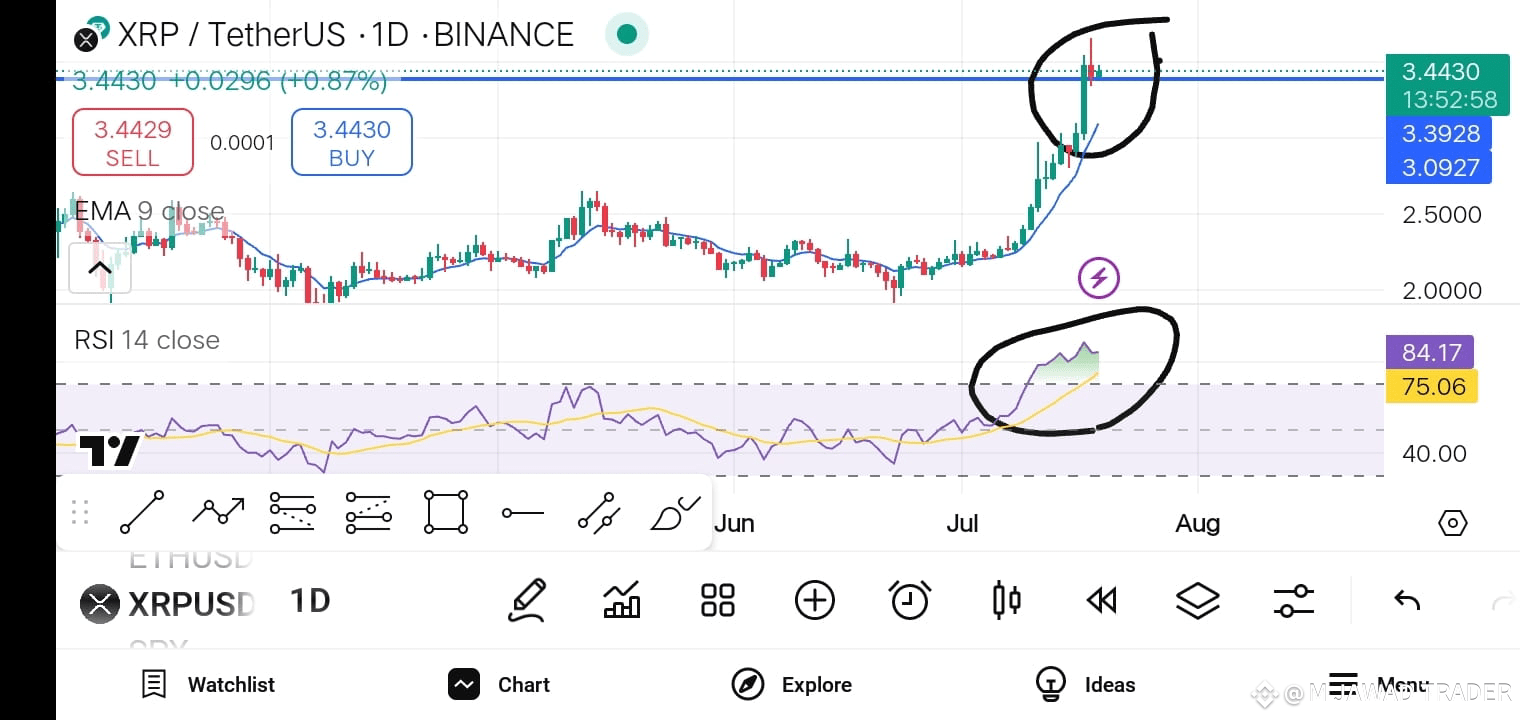Click the 3.0927 EMA value label
This screenshot has width=1520, height=720.
[x=1439, y=167]
